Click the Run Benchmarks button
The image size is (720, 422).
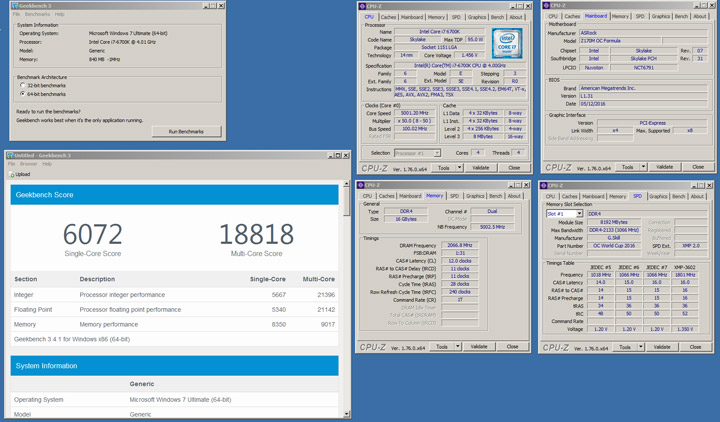click(x=186, y=131)
